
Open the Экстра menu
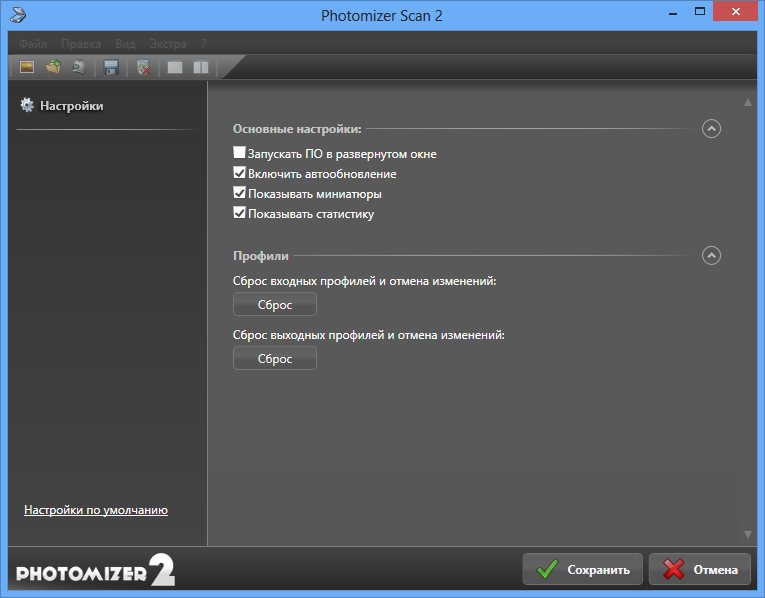tap(168, 44)
